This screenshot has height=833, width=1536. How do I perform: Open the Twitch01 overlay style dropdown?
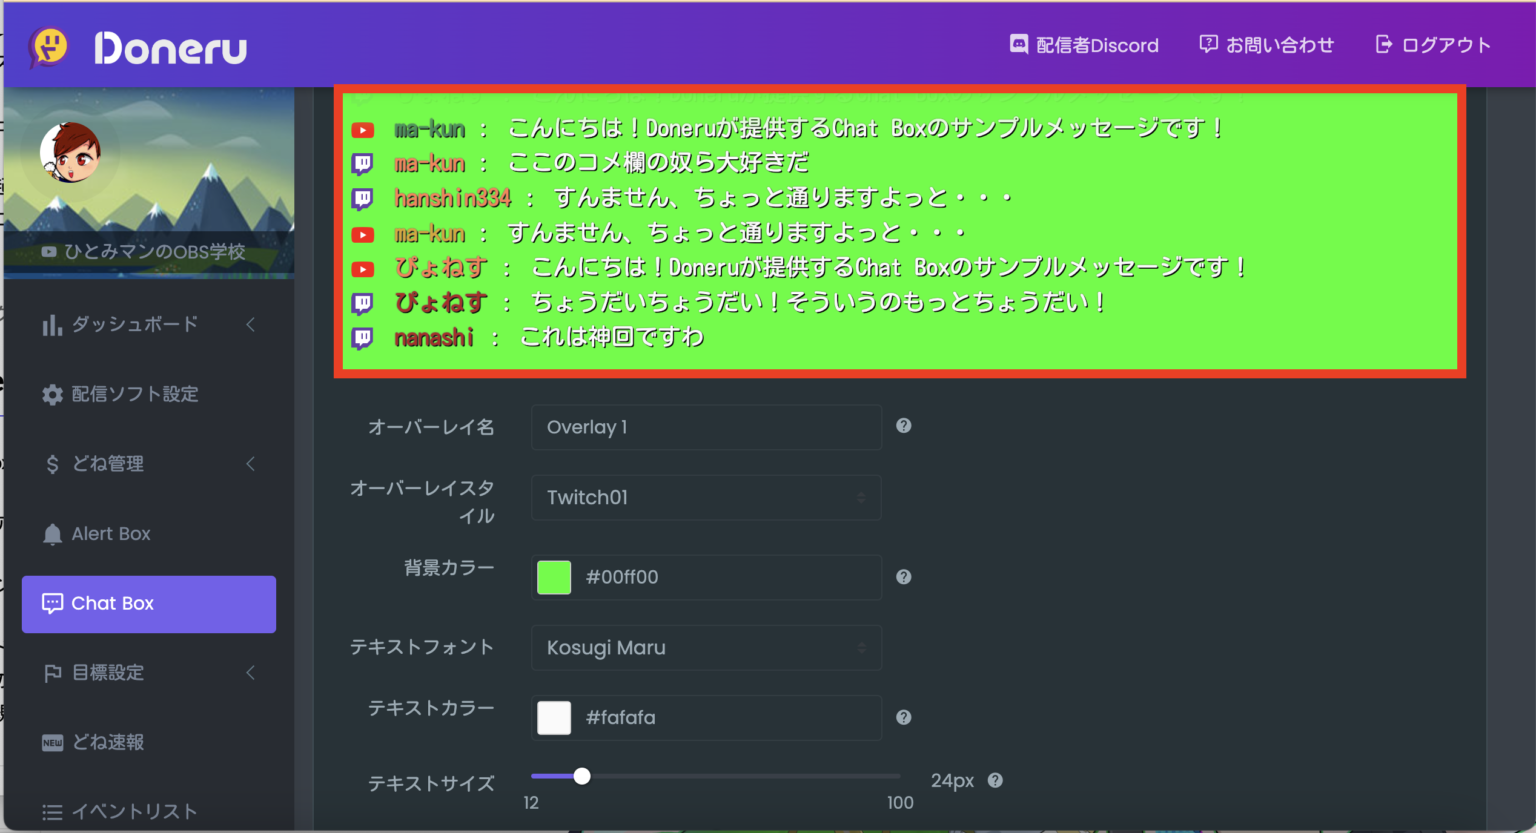tap(705, 497)
